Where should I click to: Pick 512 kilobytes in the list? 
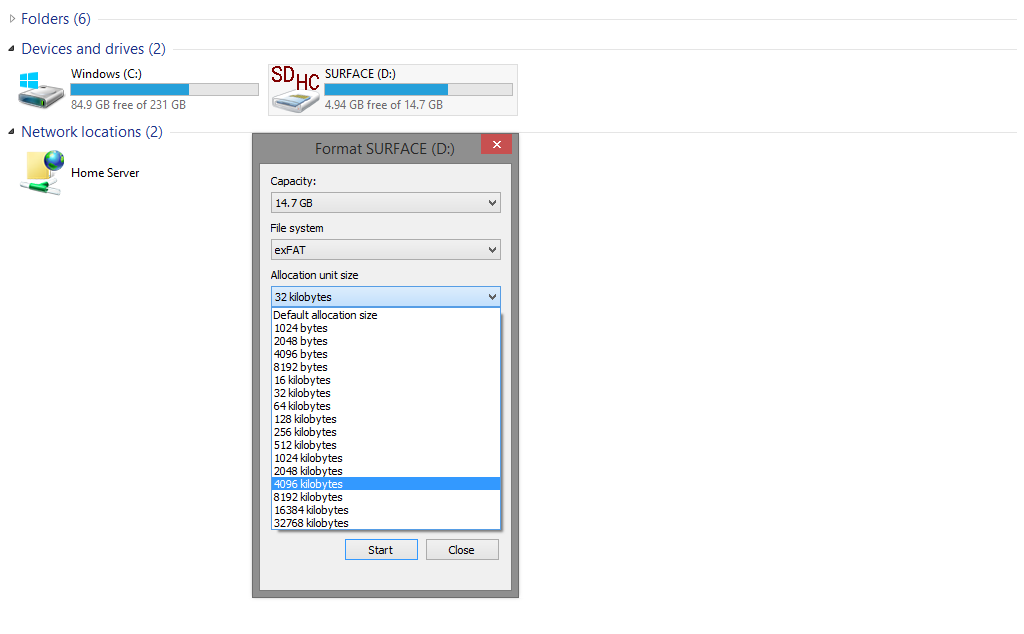coord(385,445)
